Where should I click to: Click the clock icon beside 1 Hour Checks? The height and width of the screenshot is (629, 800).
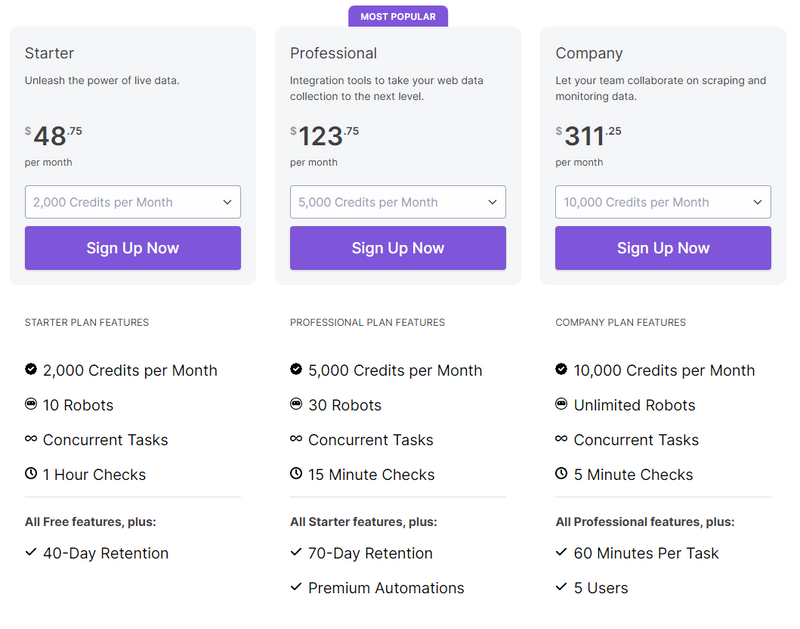coord(31,474)
